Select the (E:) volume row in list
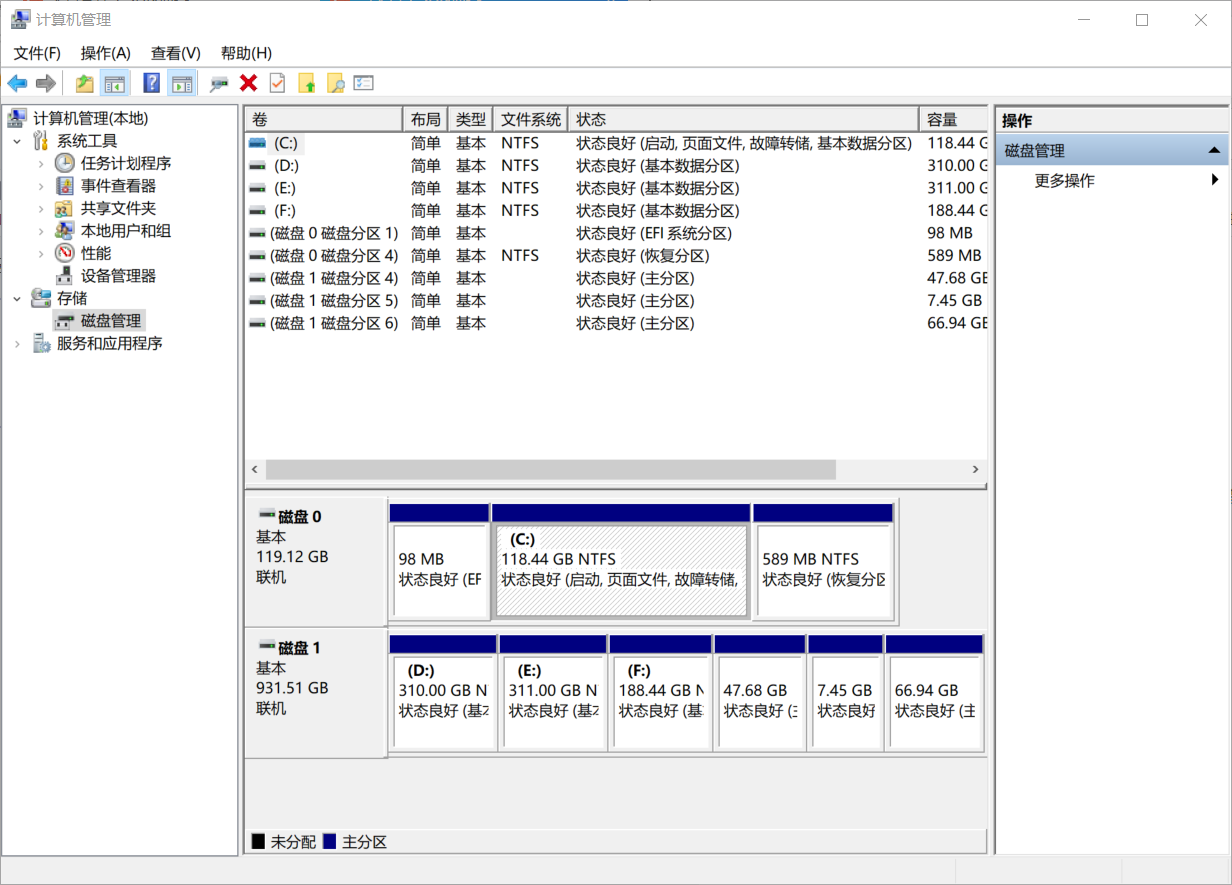1232x885 pixels. click(x=616, y=188)
